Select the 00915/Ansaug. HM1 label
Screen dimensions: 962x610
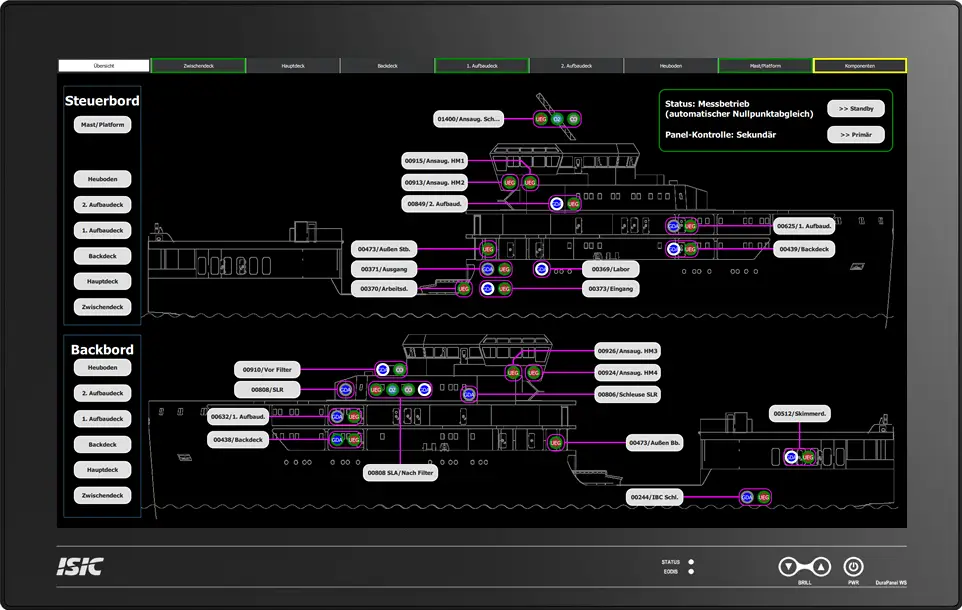[x=435, y=161]
